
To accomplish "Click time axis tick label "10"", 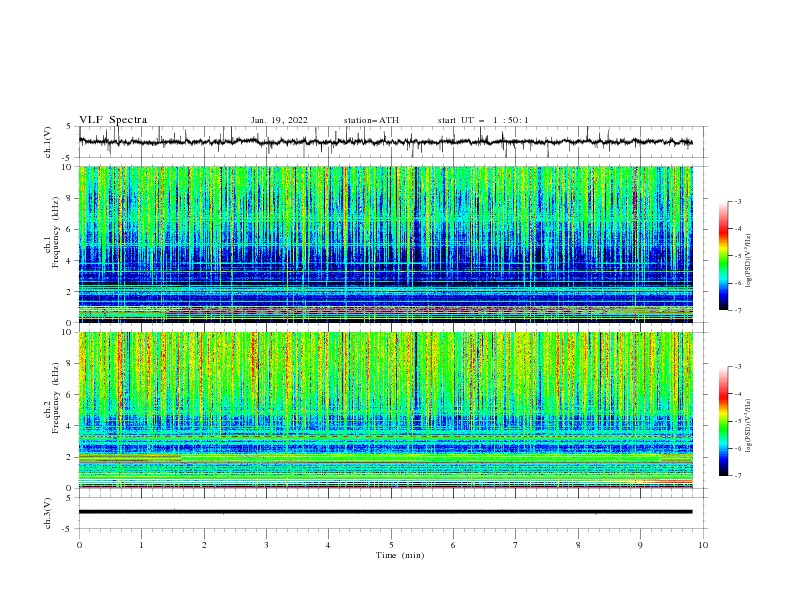I will pyautogui.click(x=703, y=545).
